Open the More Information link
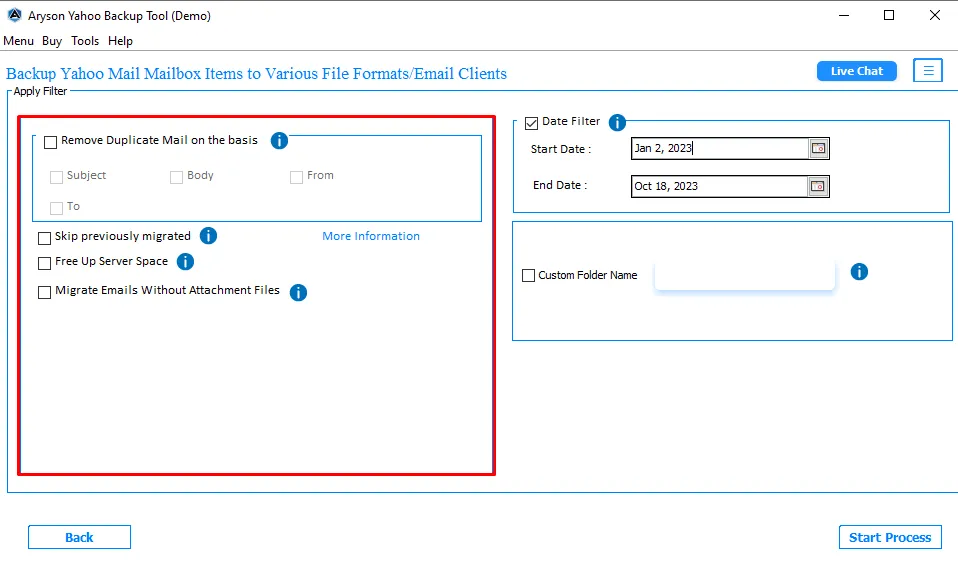The width and height of the screenshot is (958, 563). [371, 236]
